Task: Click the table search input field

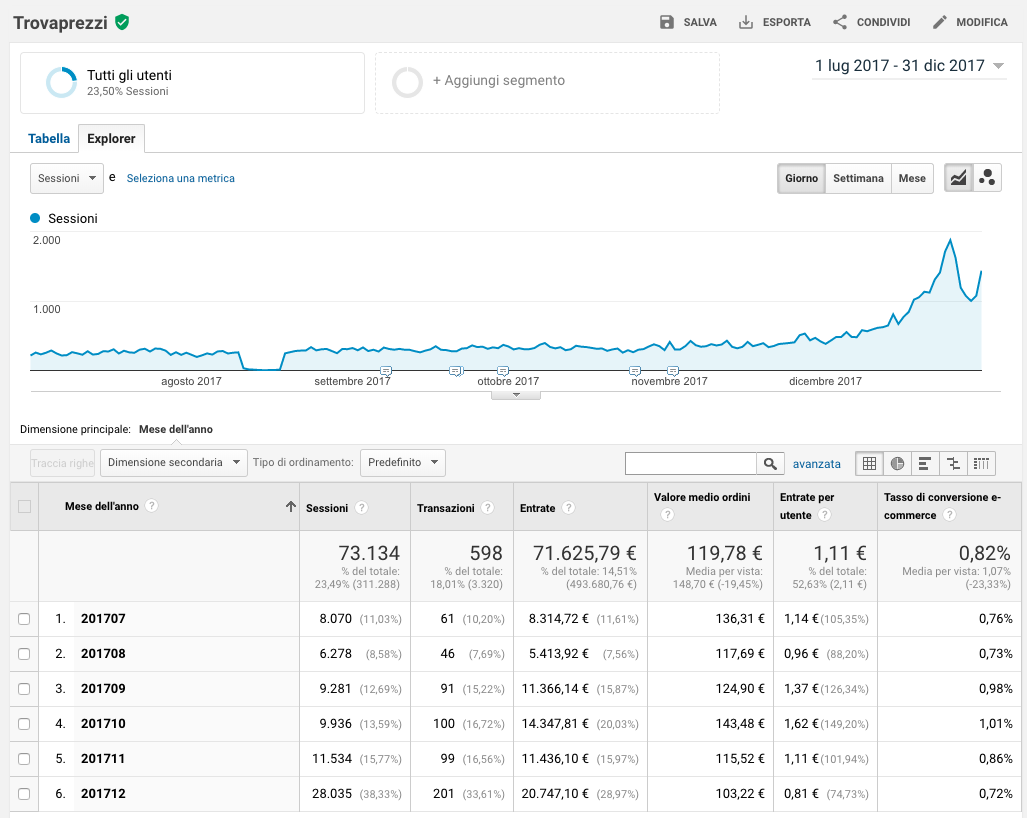Action: coord(691,464)
